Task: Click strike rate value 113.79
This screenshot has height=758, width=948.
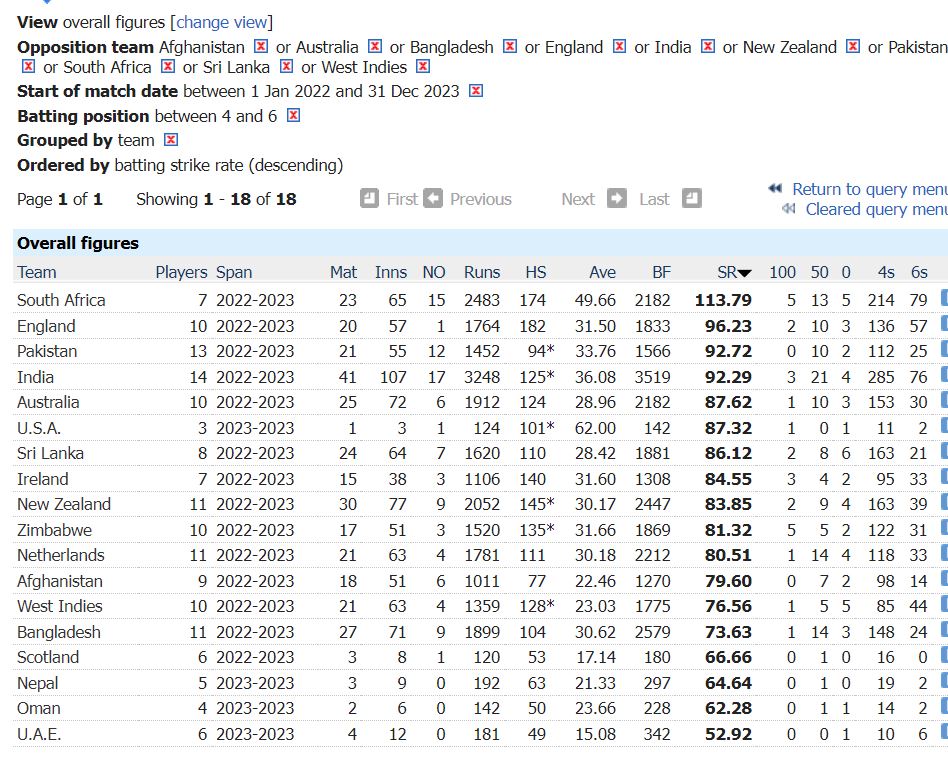Action: click(x=723, y=300)
